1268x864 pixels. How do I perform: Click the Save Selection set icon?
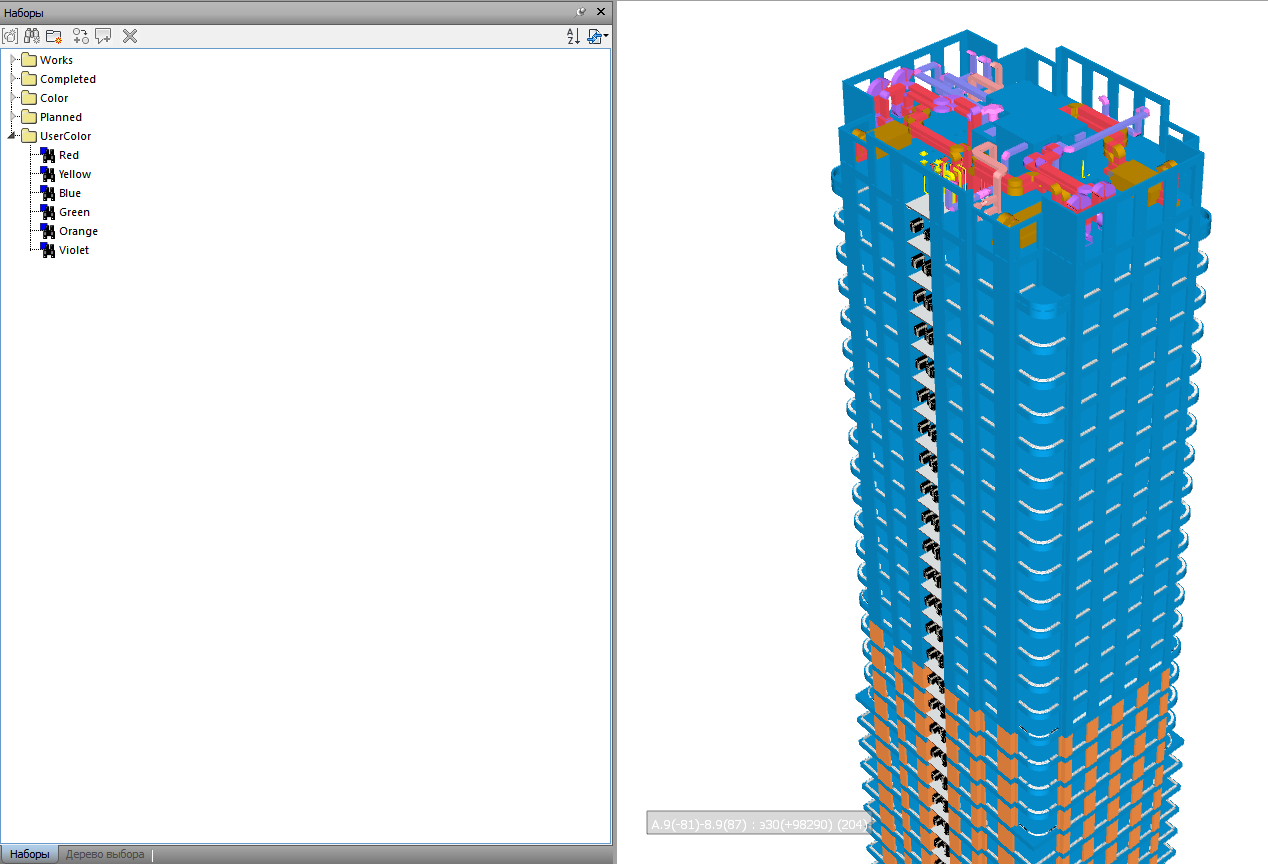tap(10, 36)
